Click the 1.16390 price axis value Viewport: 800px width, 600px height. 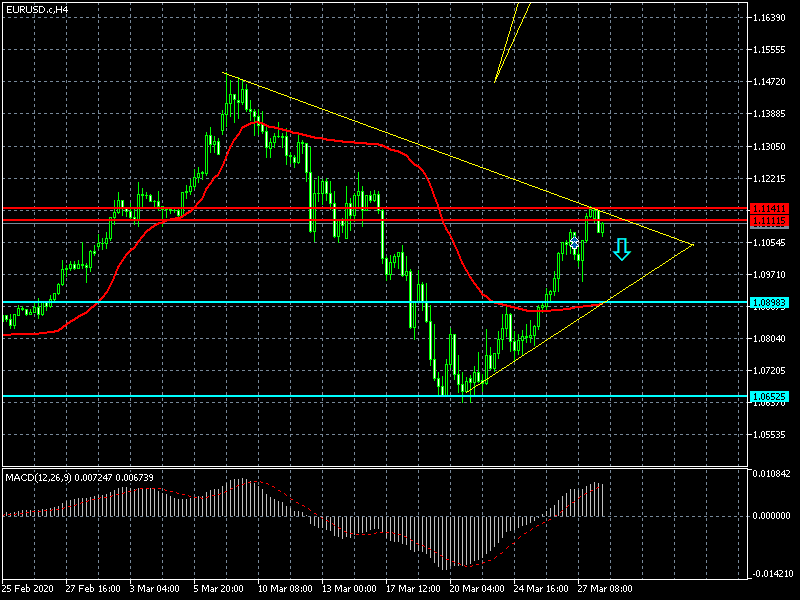coord(769,18)
